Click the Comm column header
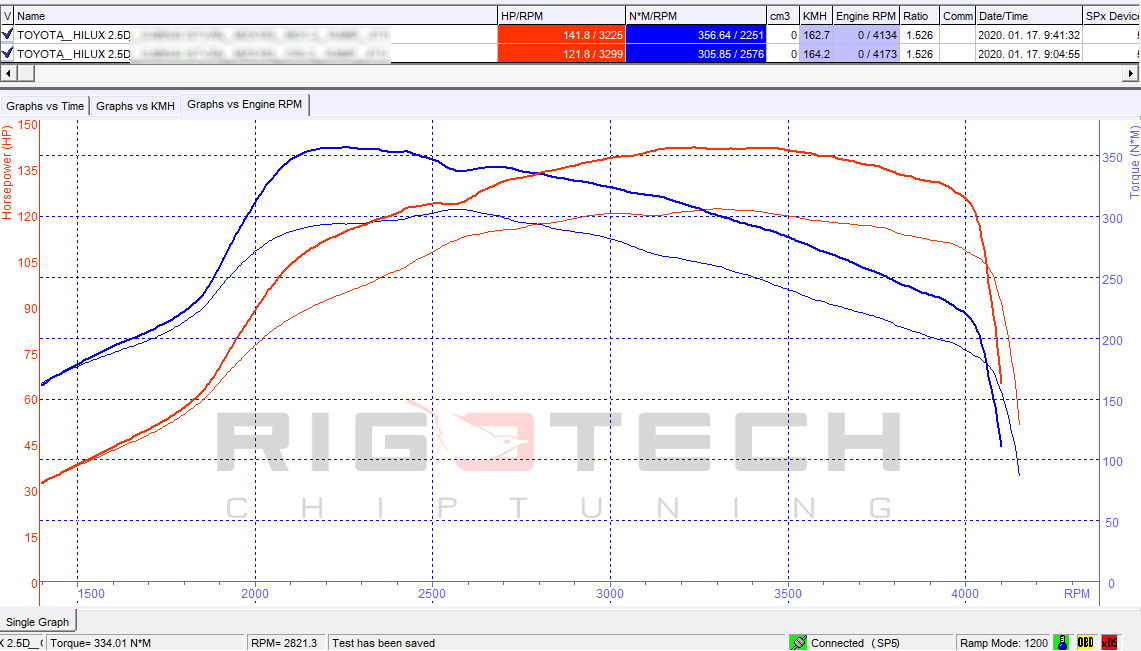This screenshot has width=1141, height=651. point(958,15)
